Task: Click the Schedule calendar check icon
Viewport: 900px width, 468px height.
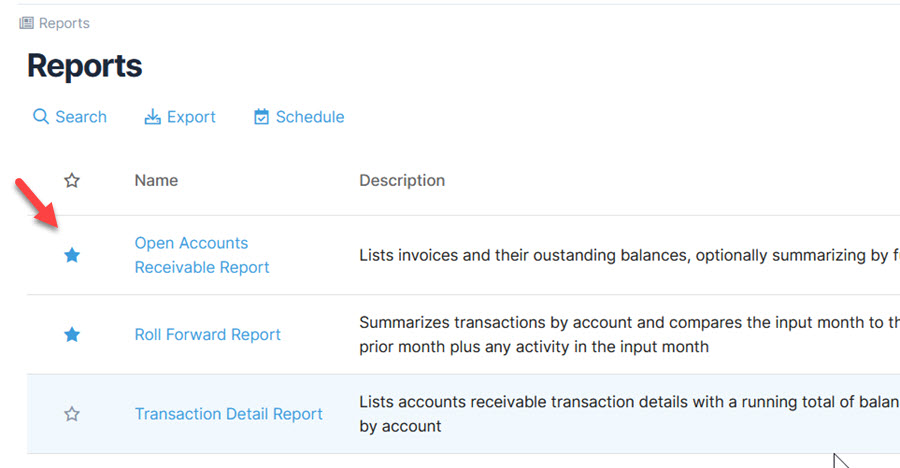Action: (262, 117)
